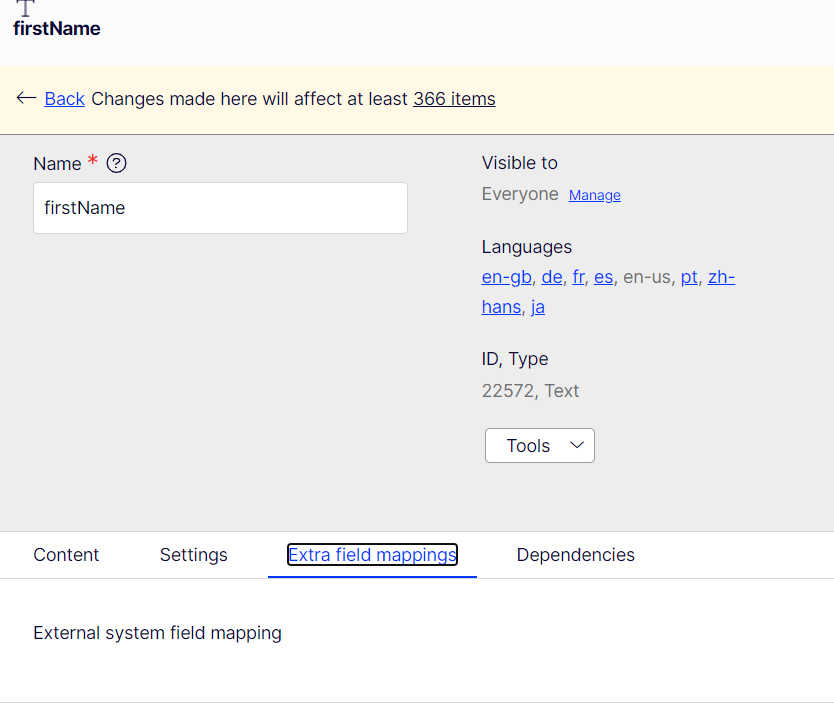Open the es language version

(x=603, y=277)
